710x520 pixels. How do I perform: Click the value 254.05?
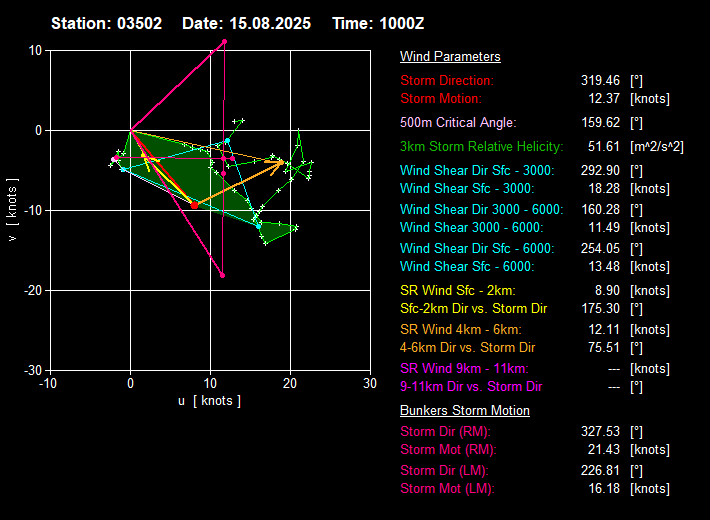point(600,249)
